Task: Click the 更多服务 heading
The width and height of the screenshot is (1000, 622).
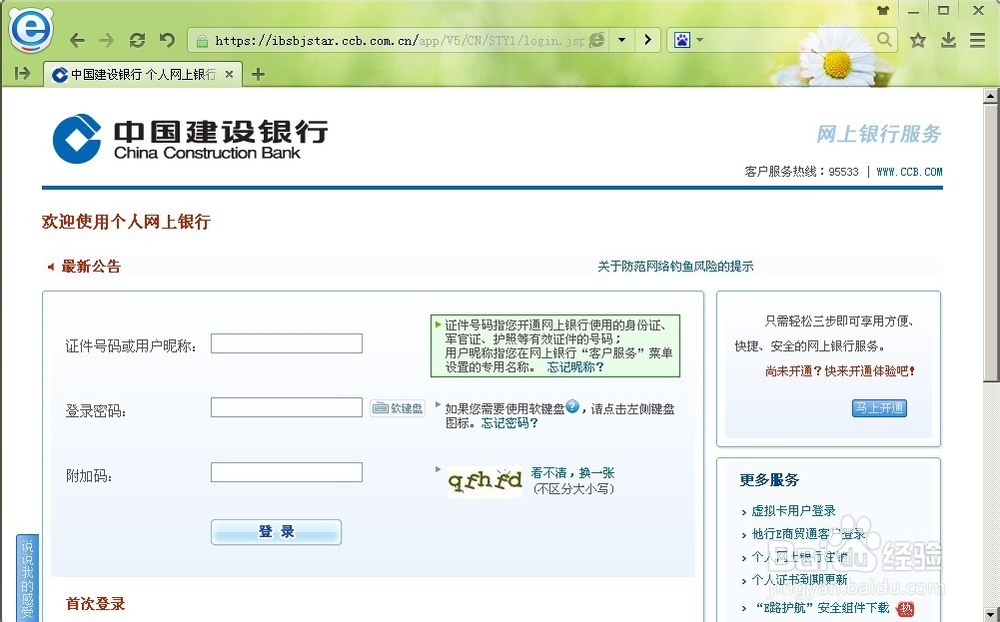Action: (x=769, y=480)
